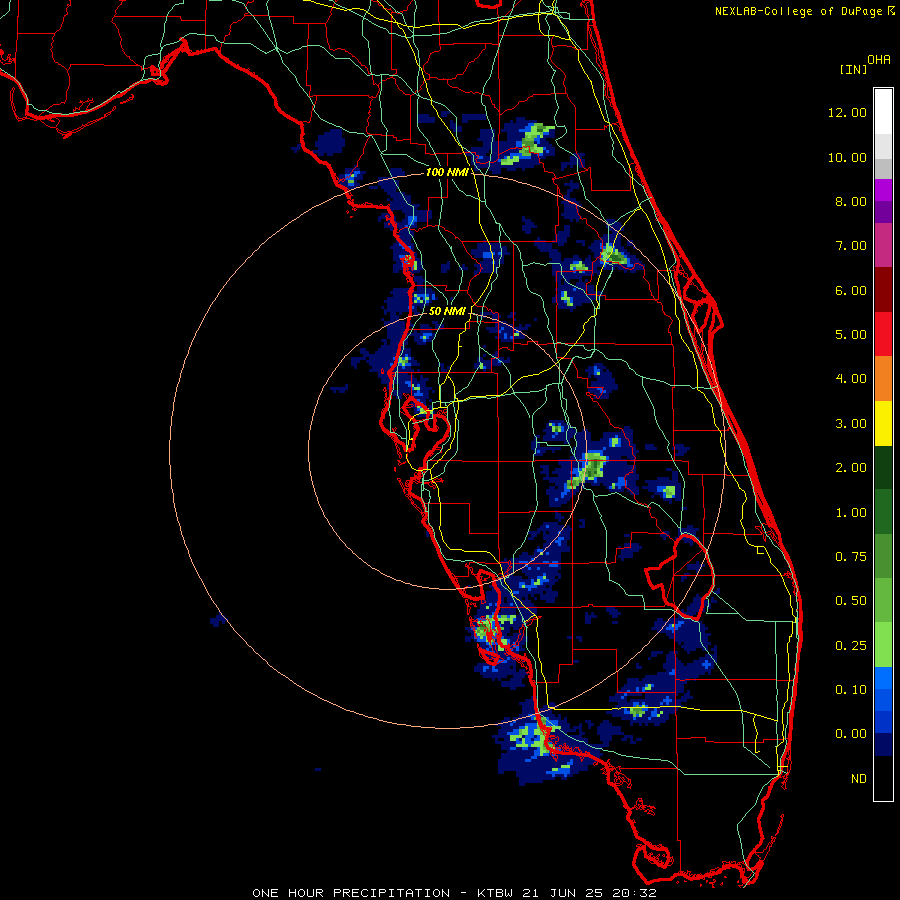Click the 0.00 scale value
This screenshot has height=900, width=900.
(x=851, y=734)
